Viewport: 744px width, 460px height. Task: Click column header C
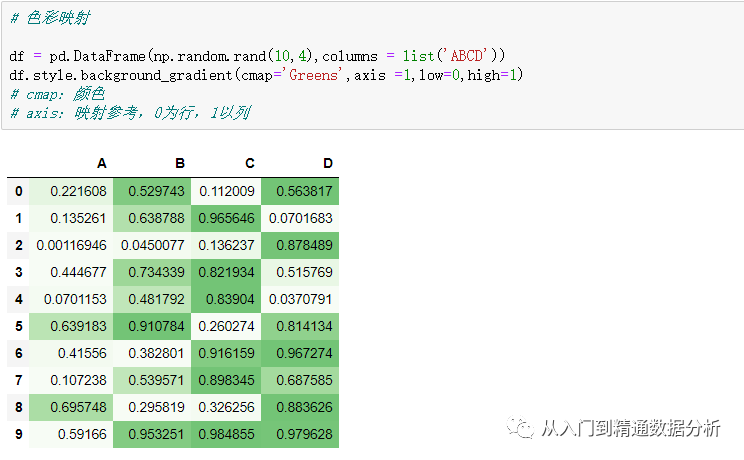(250, 163)
